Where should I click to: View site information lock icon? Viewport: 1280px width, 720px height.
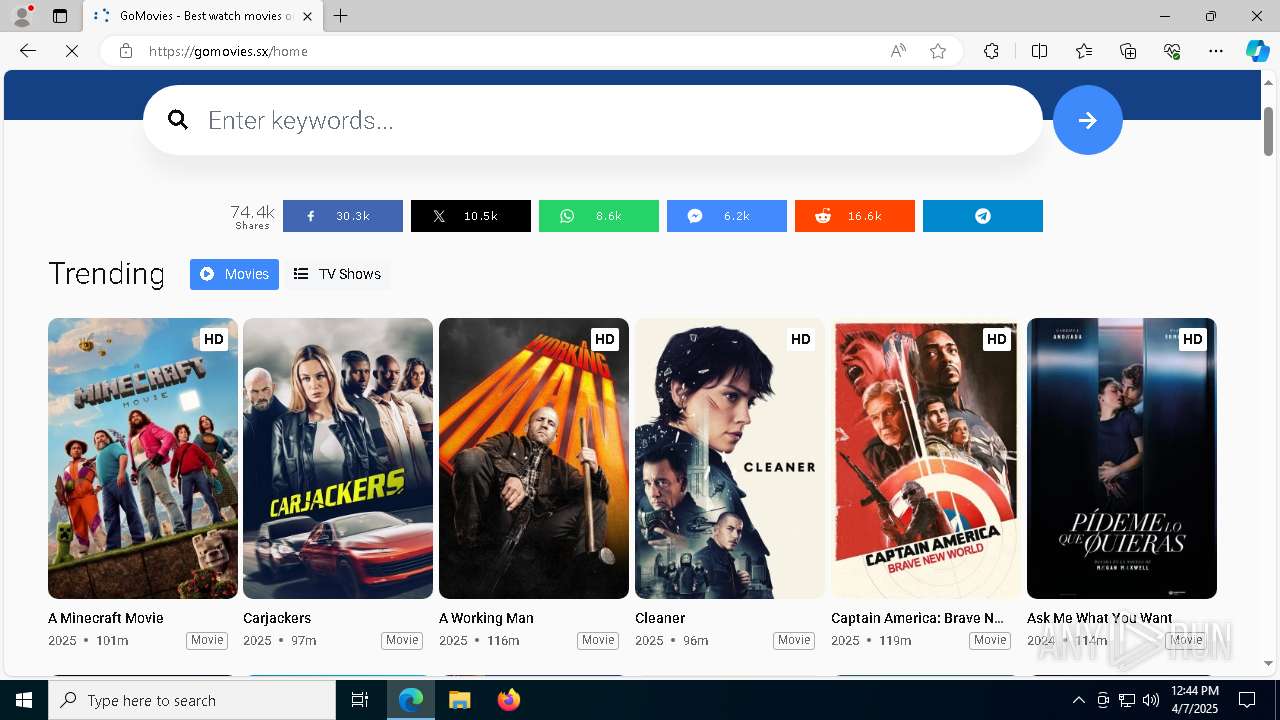tap(125, 51)
